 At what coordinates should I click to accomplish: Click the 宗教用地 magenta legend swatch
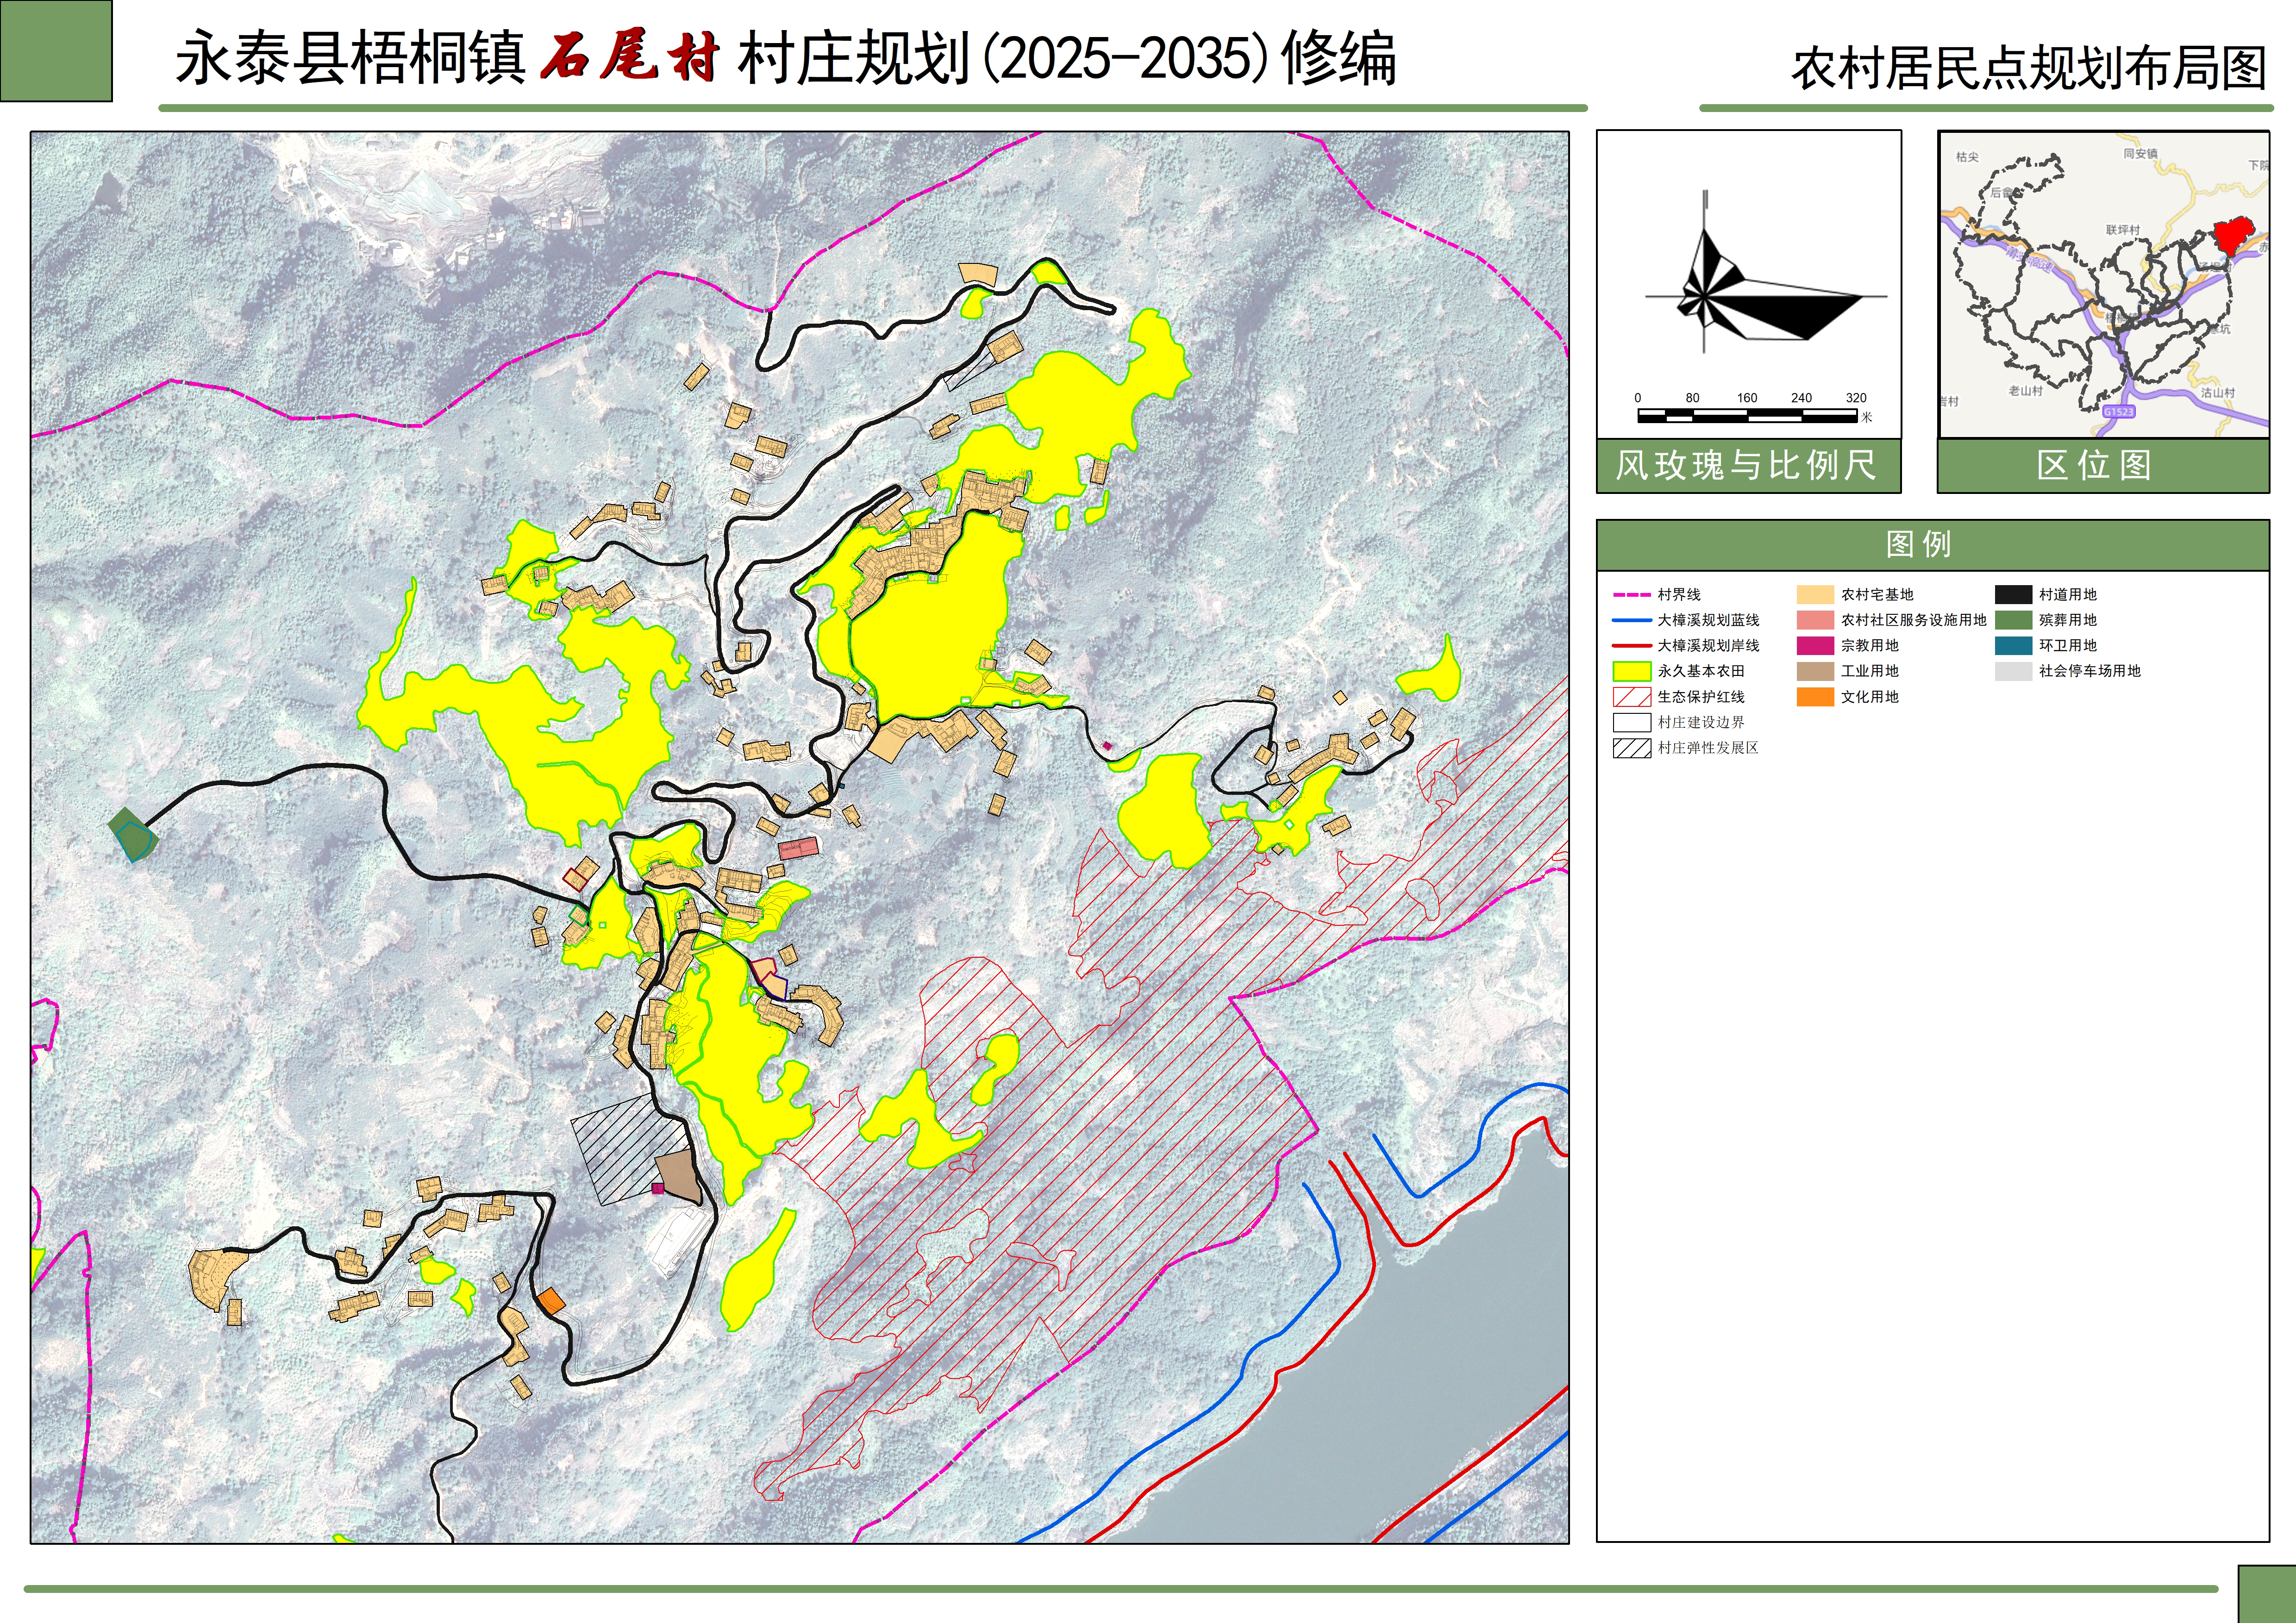point(1815,645)
